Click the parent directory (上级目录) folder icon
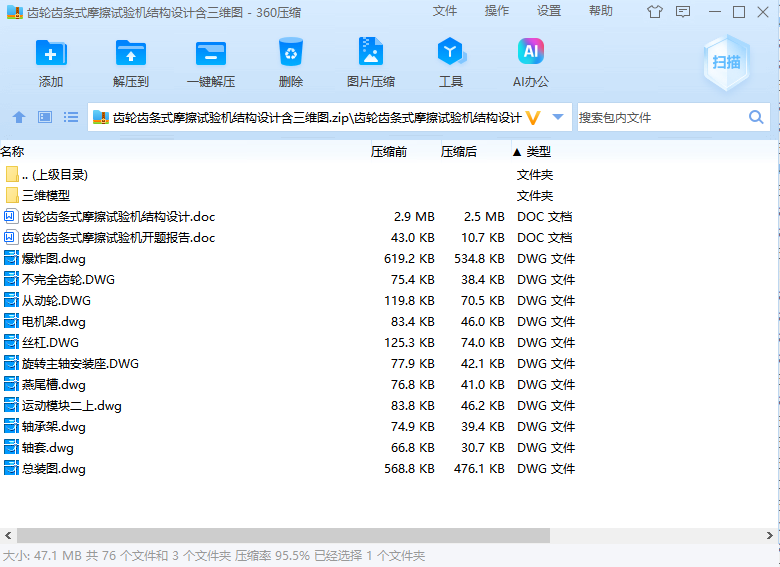Viewport: 780px width, 567px height. 12,175
